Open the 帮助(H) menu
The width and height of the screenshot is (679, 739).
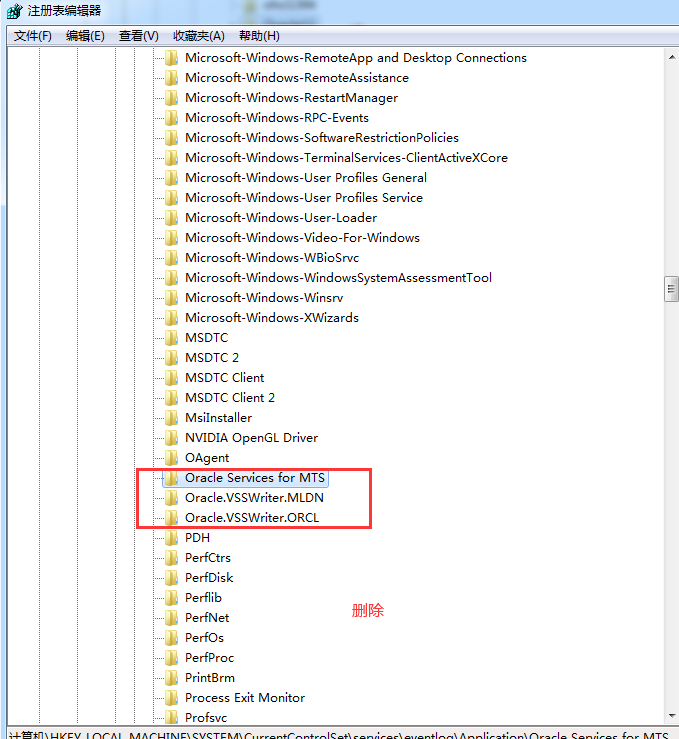259,36
